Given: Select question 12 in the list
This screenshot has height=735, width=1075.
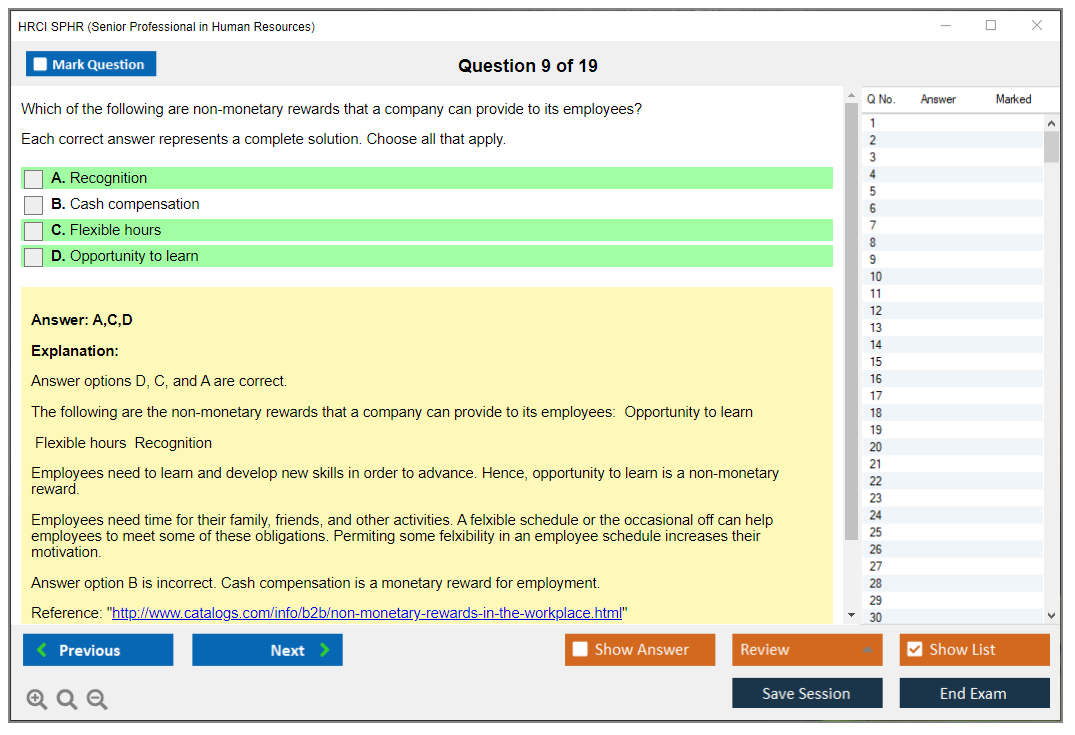Looking at the screenshot, I should [x=876, y=311].
